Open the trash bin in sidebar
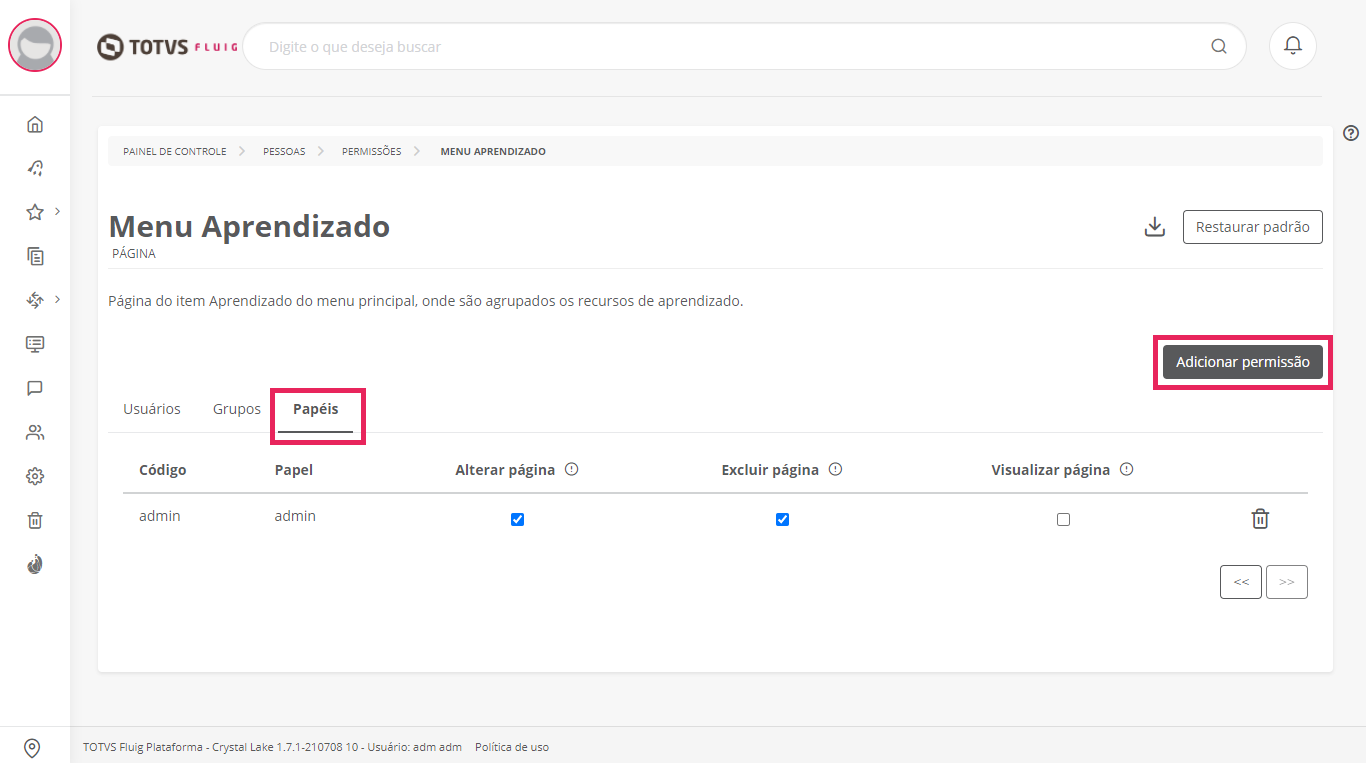Viewport: 1366px width, 763px height. click(35, 520)
